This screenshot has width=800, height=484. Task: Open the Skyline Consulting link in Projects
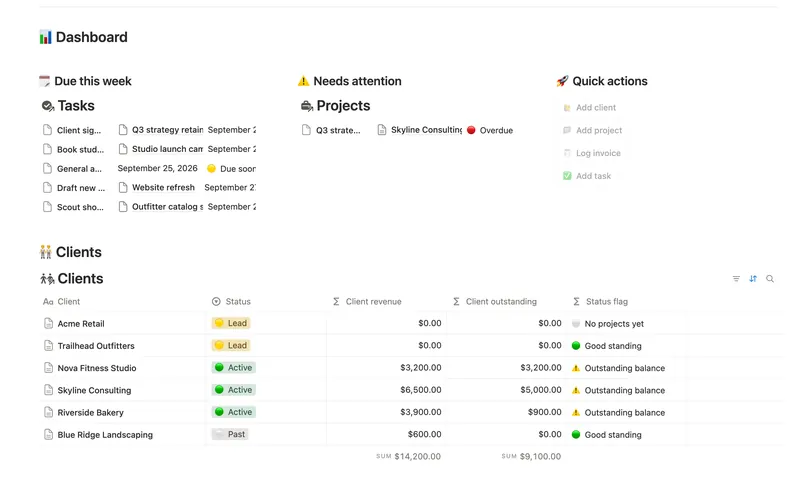427,130
